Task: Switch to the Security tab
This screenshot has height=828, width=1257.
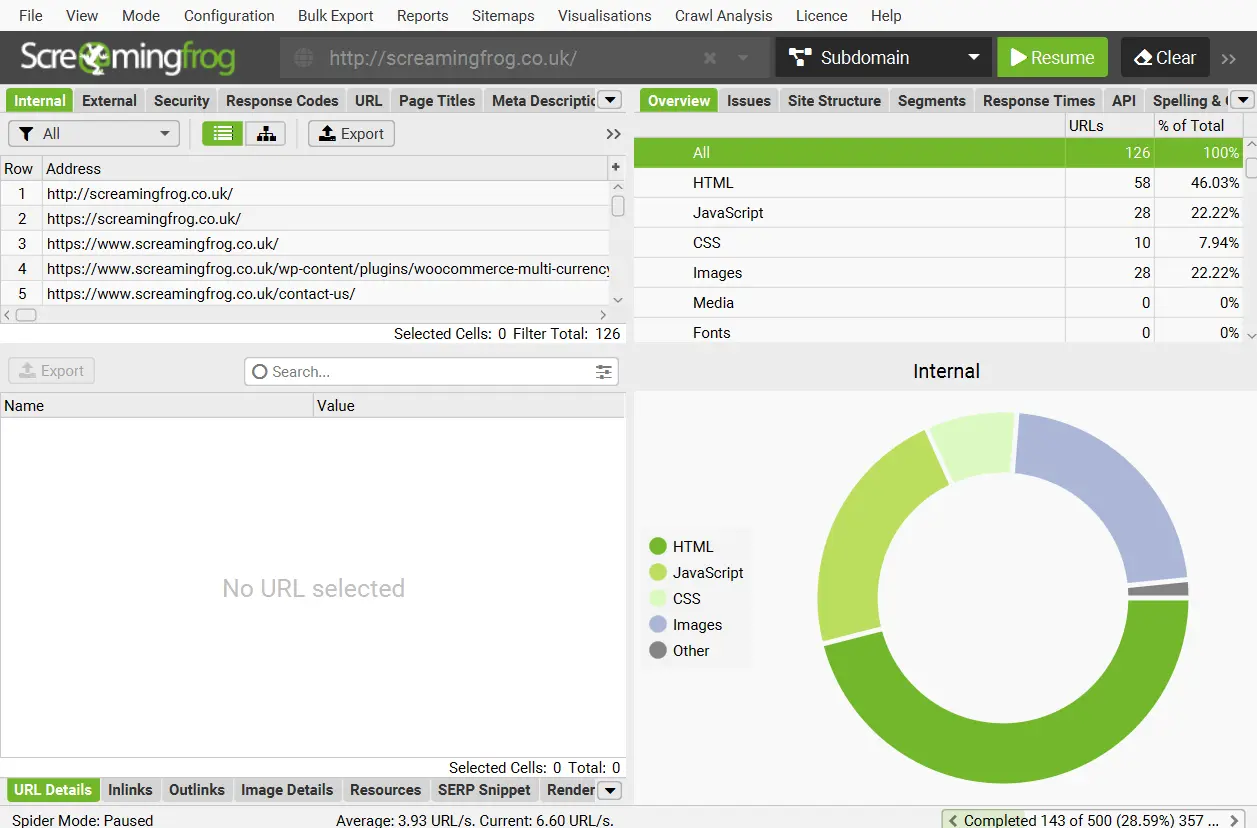Action: tap(182, 100)
